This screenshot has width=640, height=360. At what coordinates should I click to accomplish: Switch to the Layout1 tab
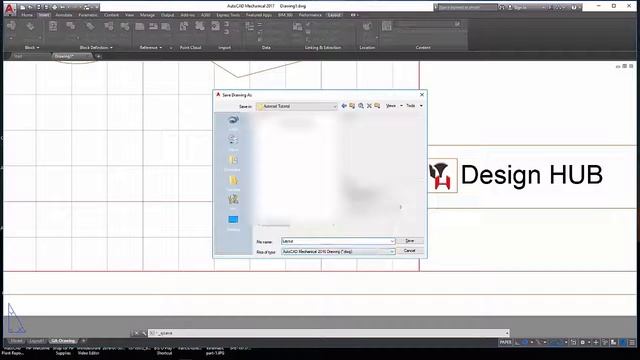[x=36, y=341]
